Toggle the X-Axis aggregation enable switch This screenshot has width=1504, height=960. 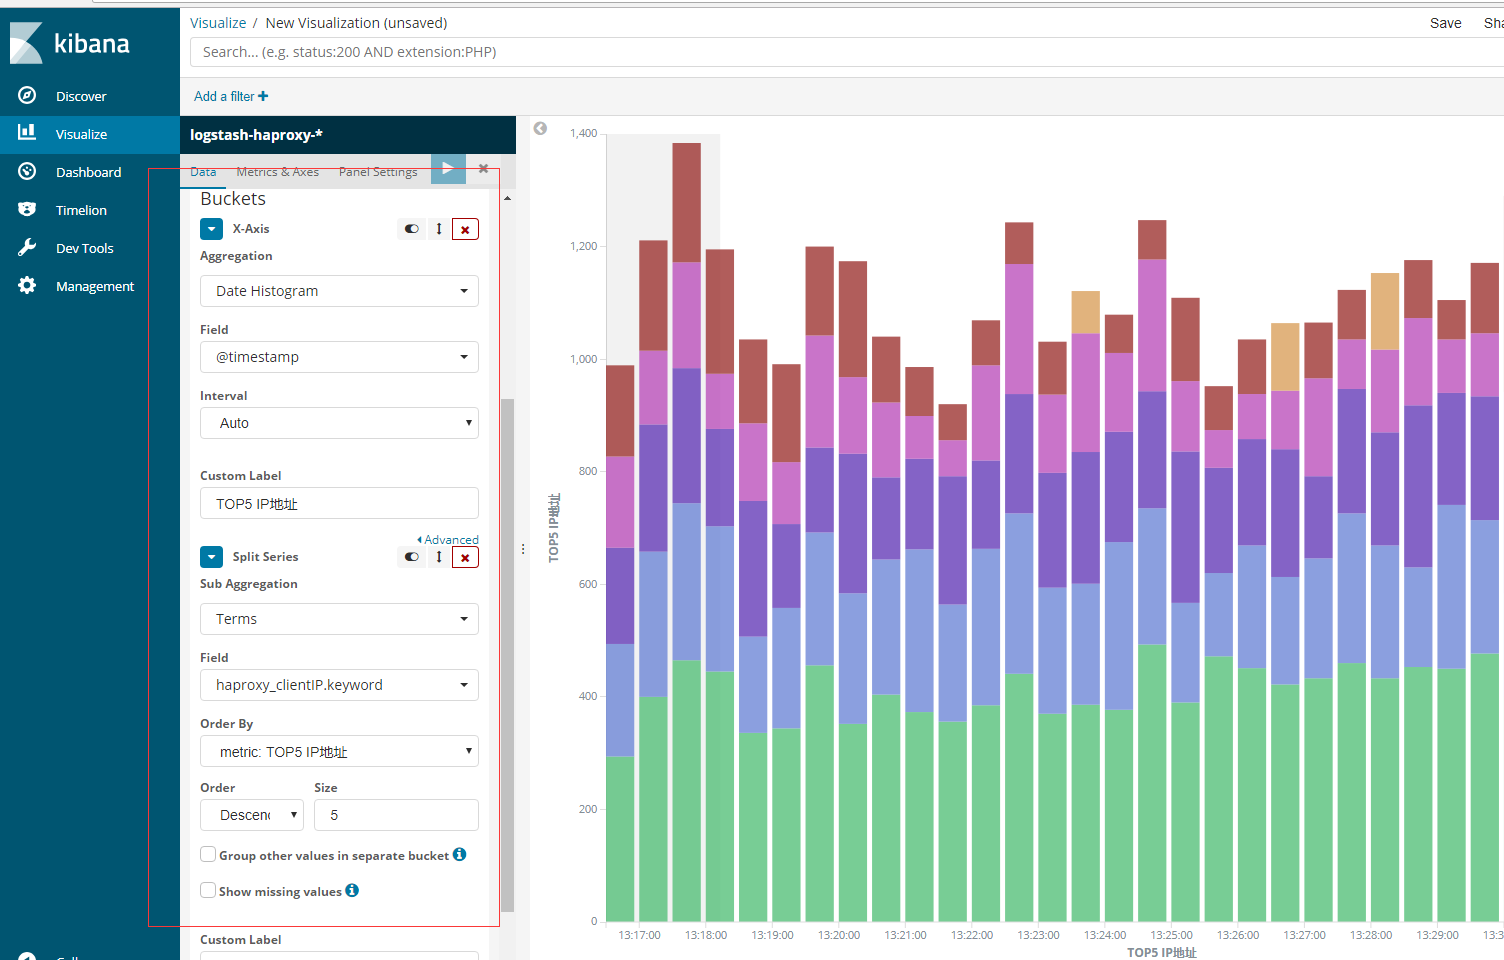(x=412, y=229)
